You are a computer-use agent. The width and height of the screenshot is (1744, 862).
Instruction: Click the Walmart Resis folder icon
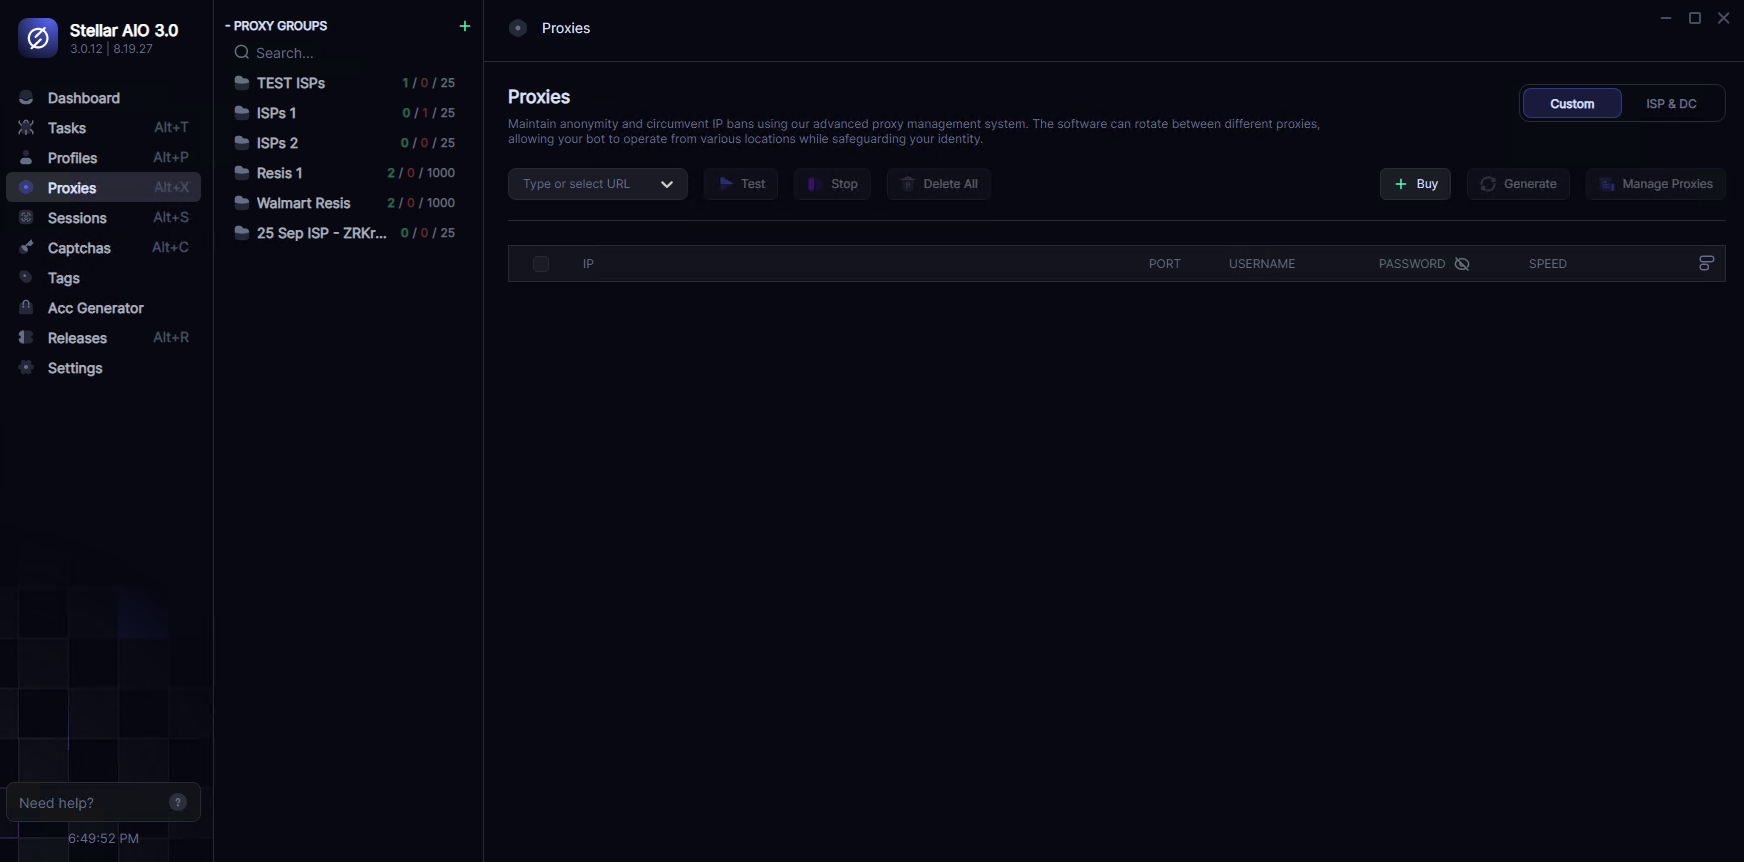(x=242, y=203)
